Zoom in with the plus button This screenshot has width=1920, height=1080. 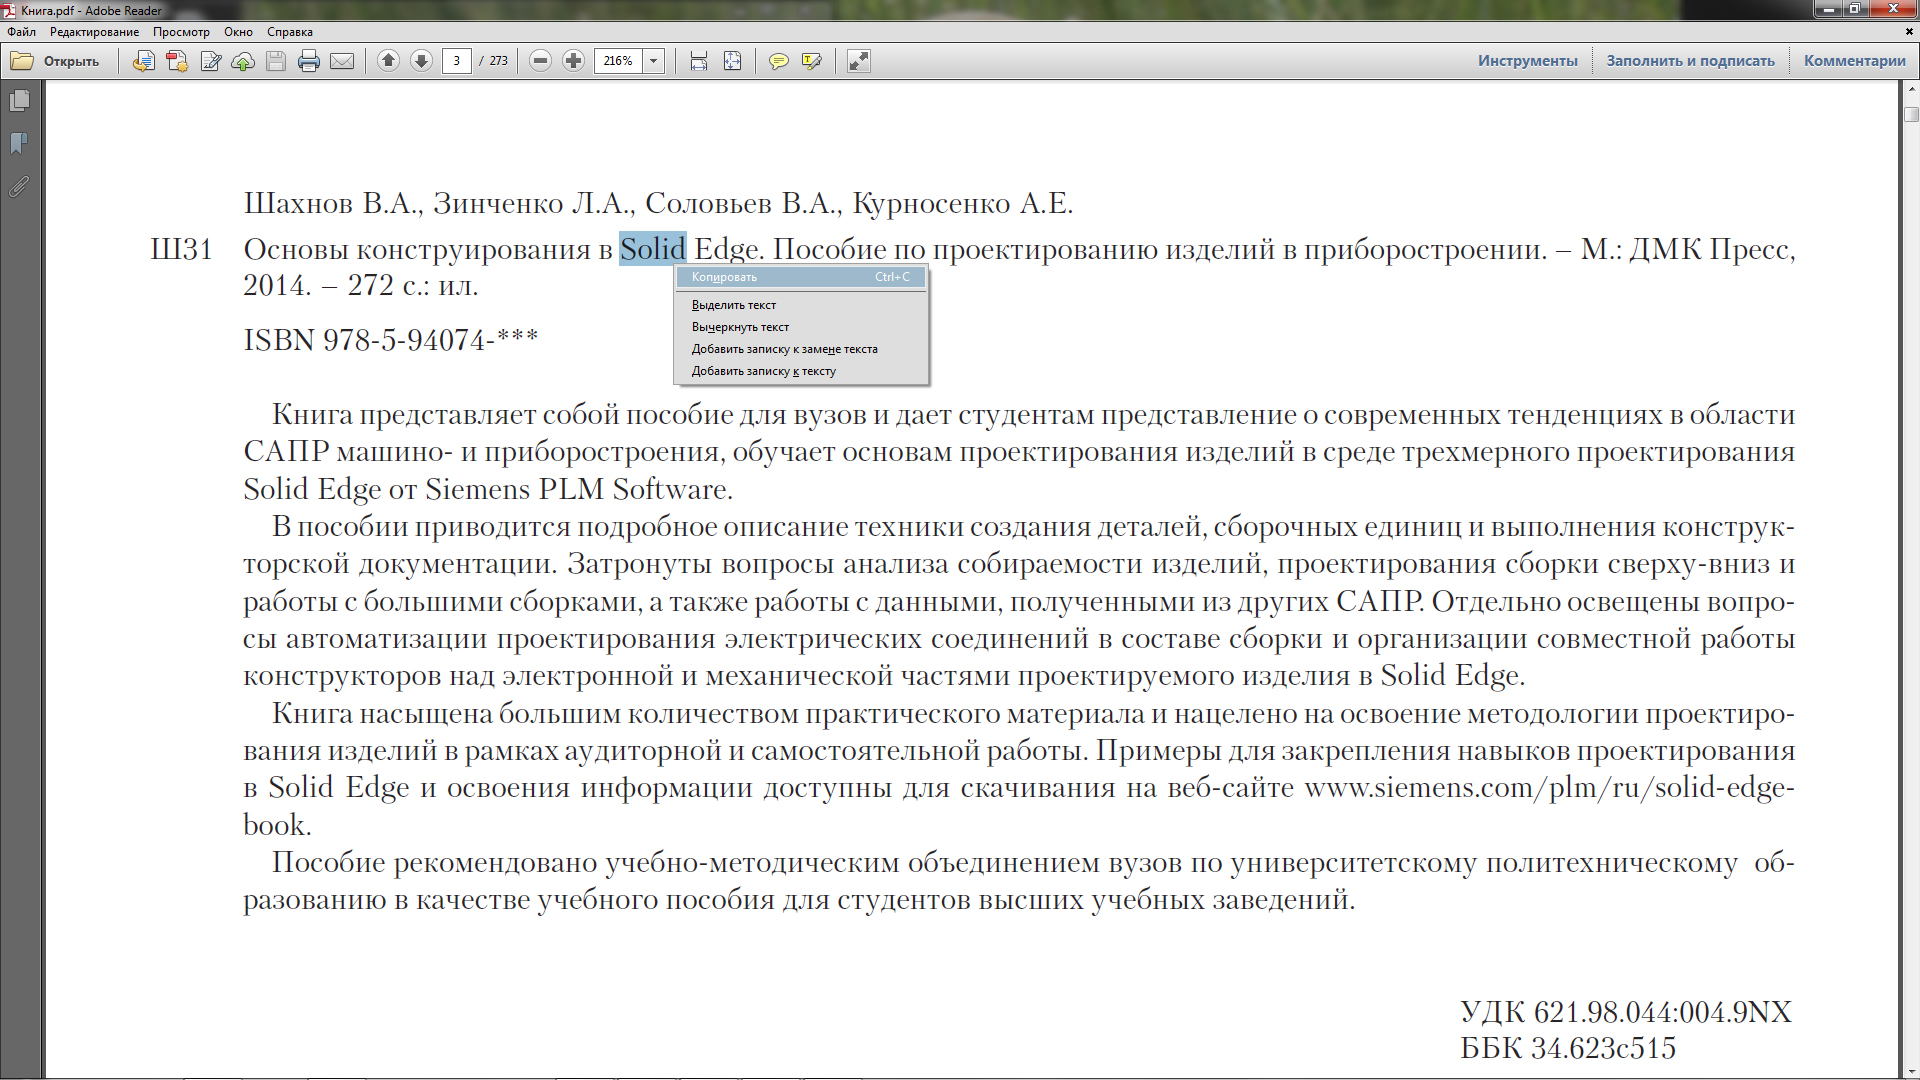coord(573,61)
